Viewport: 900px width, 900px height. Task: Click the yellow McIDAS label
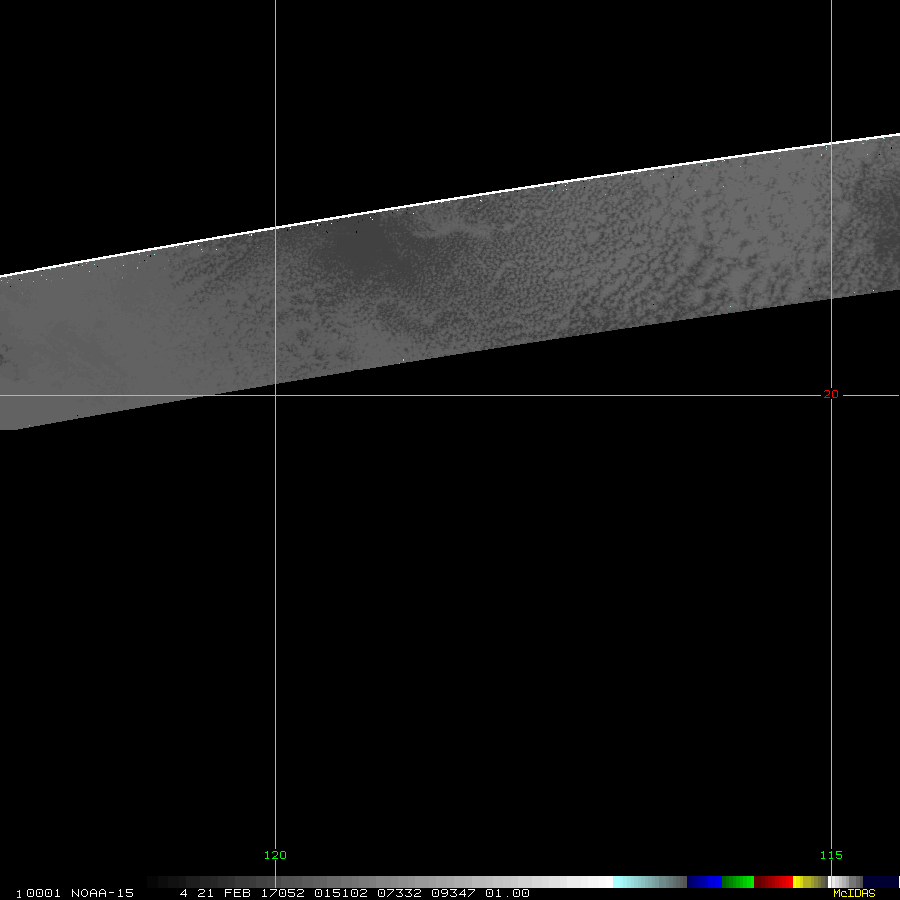[x=853, y=893]
